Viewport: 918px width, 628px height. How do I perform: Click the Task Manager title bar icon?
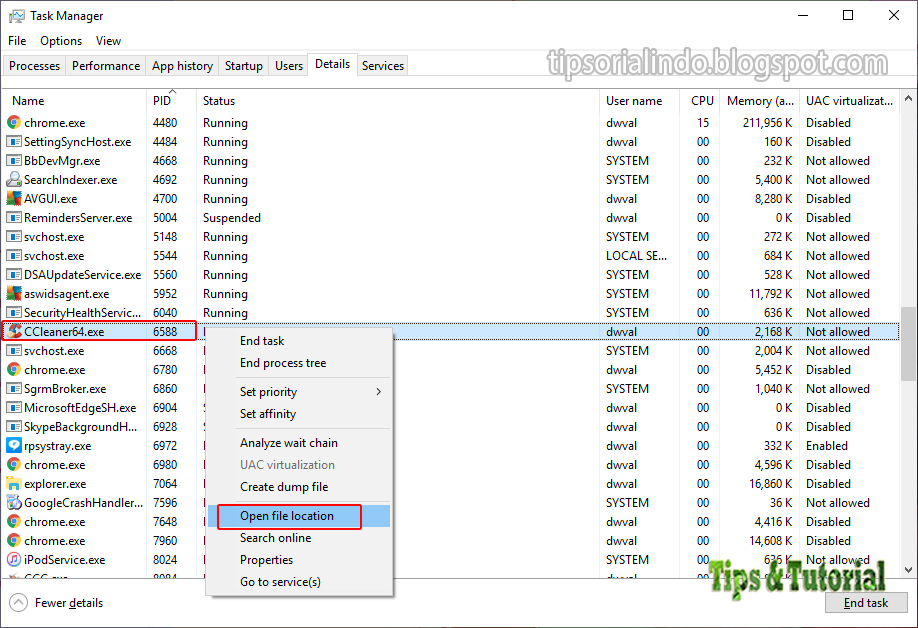click(15, 15)
